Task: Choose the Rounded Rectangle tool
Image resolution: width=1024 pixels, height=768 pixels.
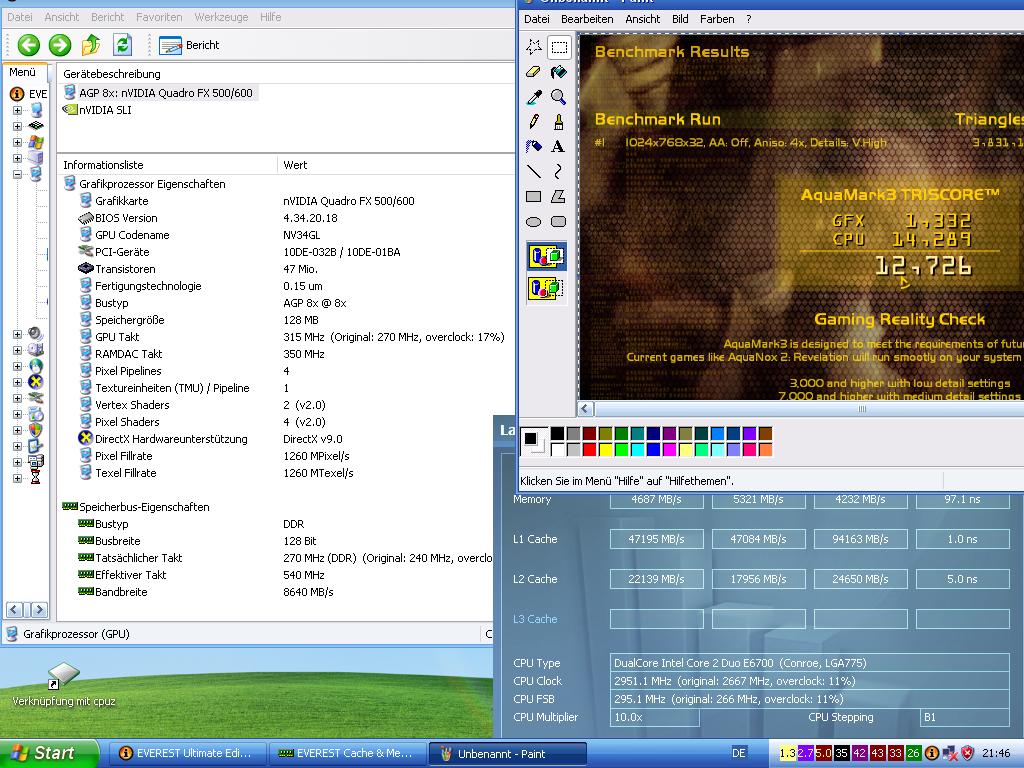Action: pyautogui.click(x=558, y=221)
